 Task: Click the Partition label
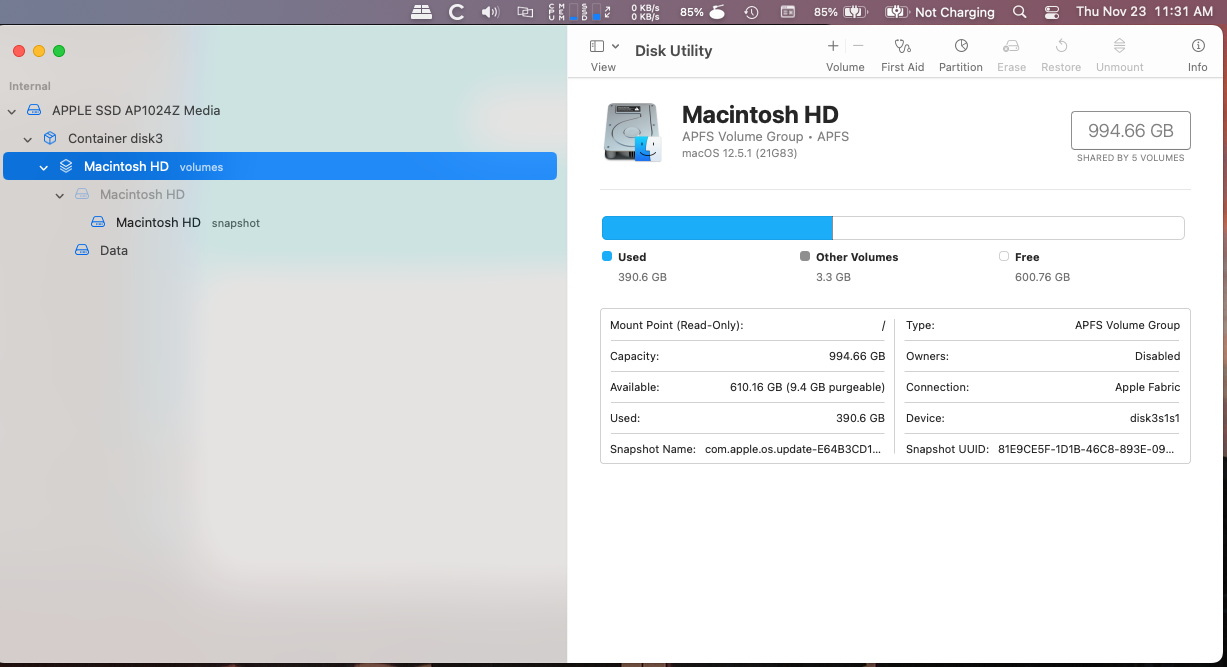tap(961, 67)
